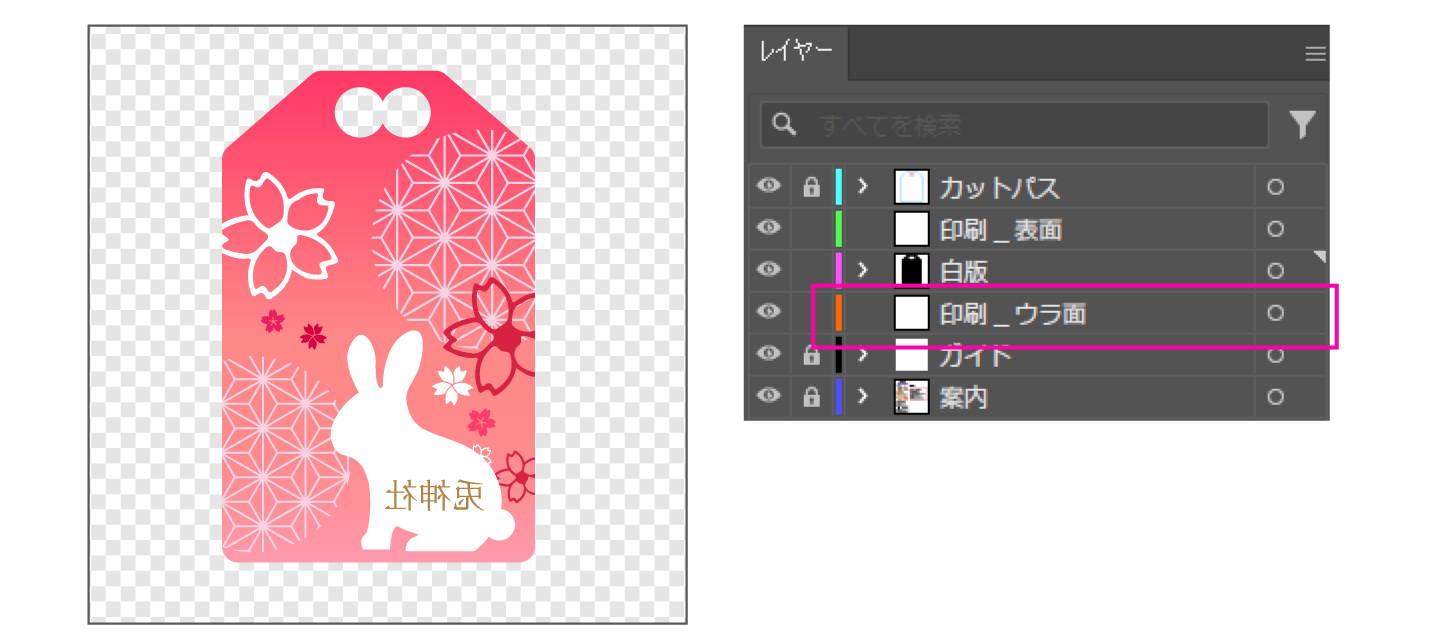Click the すべてを検索 search field
Image resolution: width=1430 pixels, height=640 pixels.
(x=1014, y=125)
